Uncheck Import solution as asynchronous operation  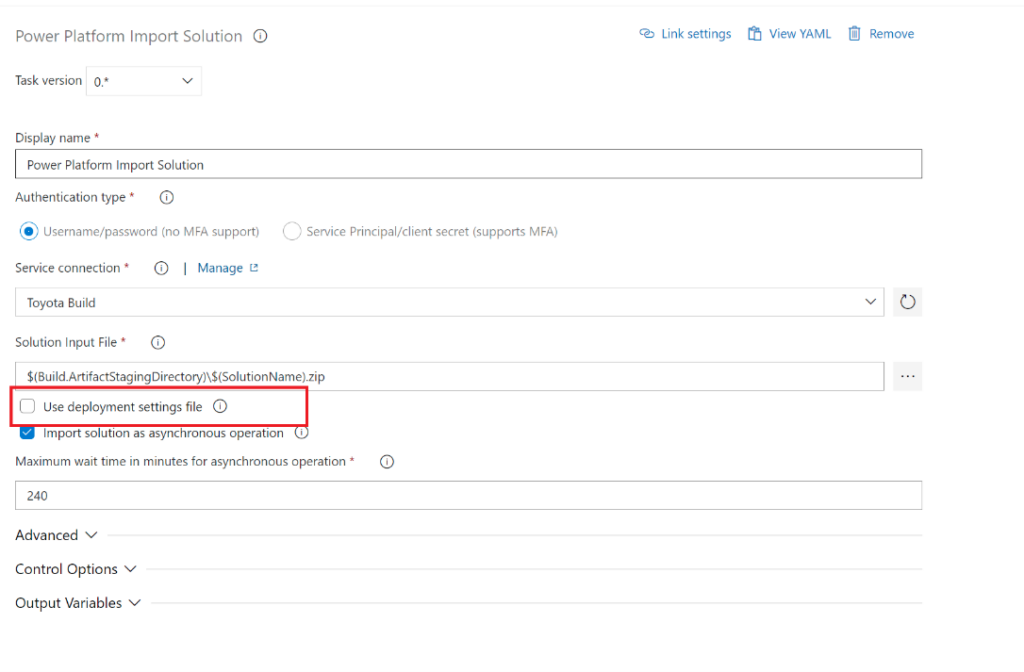[28, 433]
